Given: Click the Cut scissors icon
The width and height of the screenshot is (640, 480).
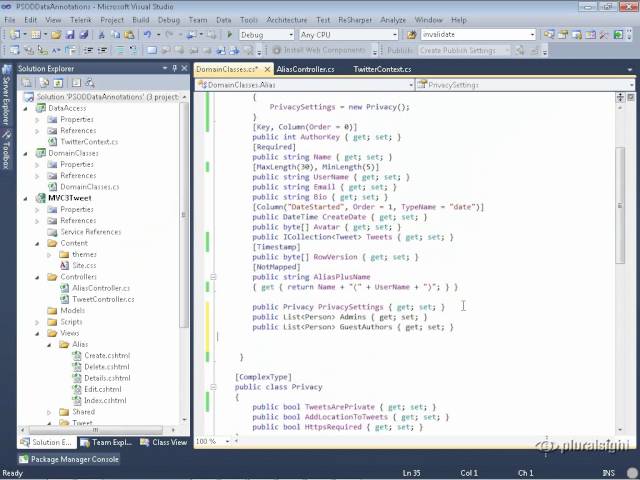Looking at the screenshot, I should (102, 35).
